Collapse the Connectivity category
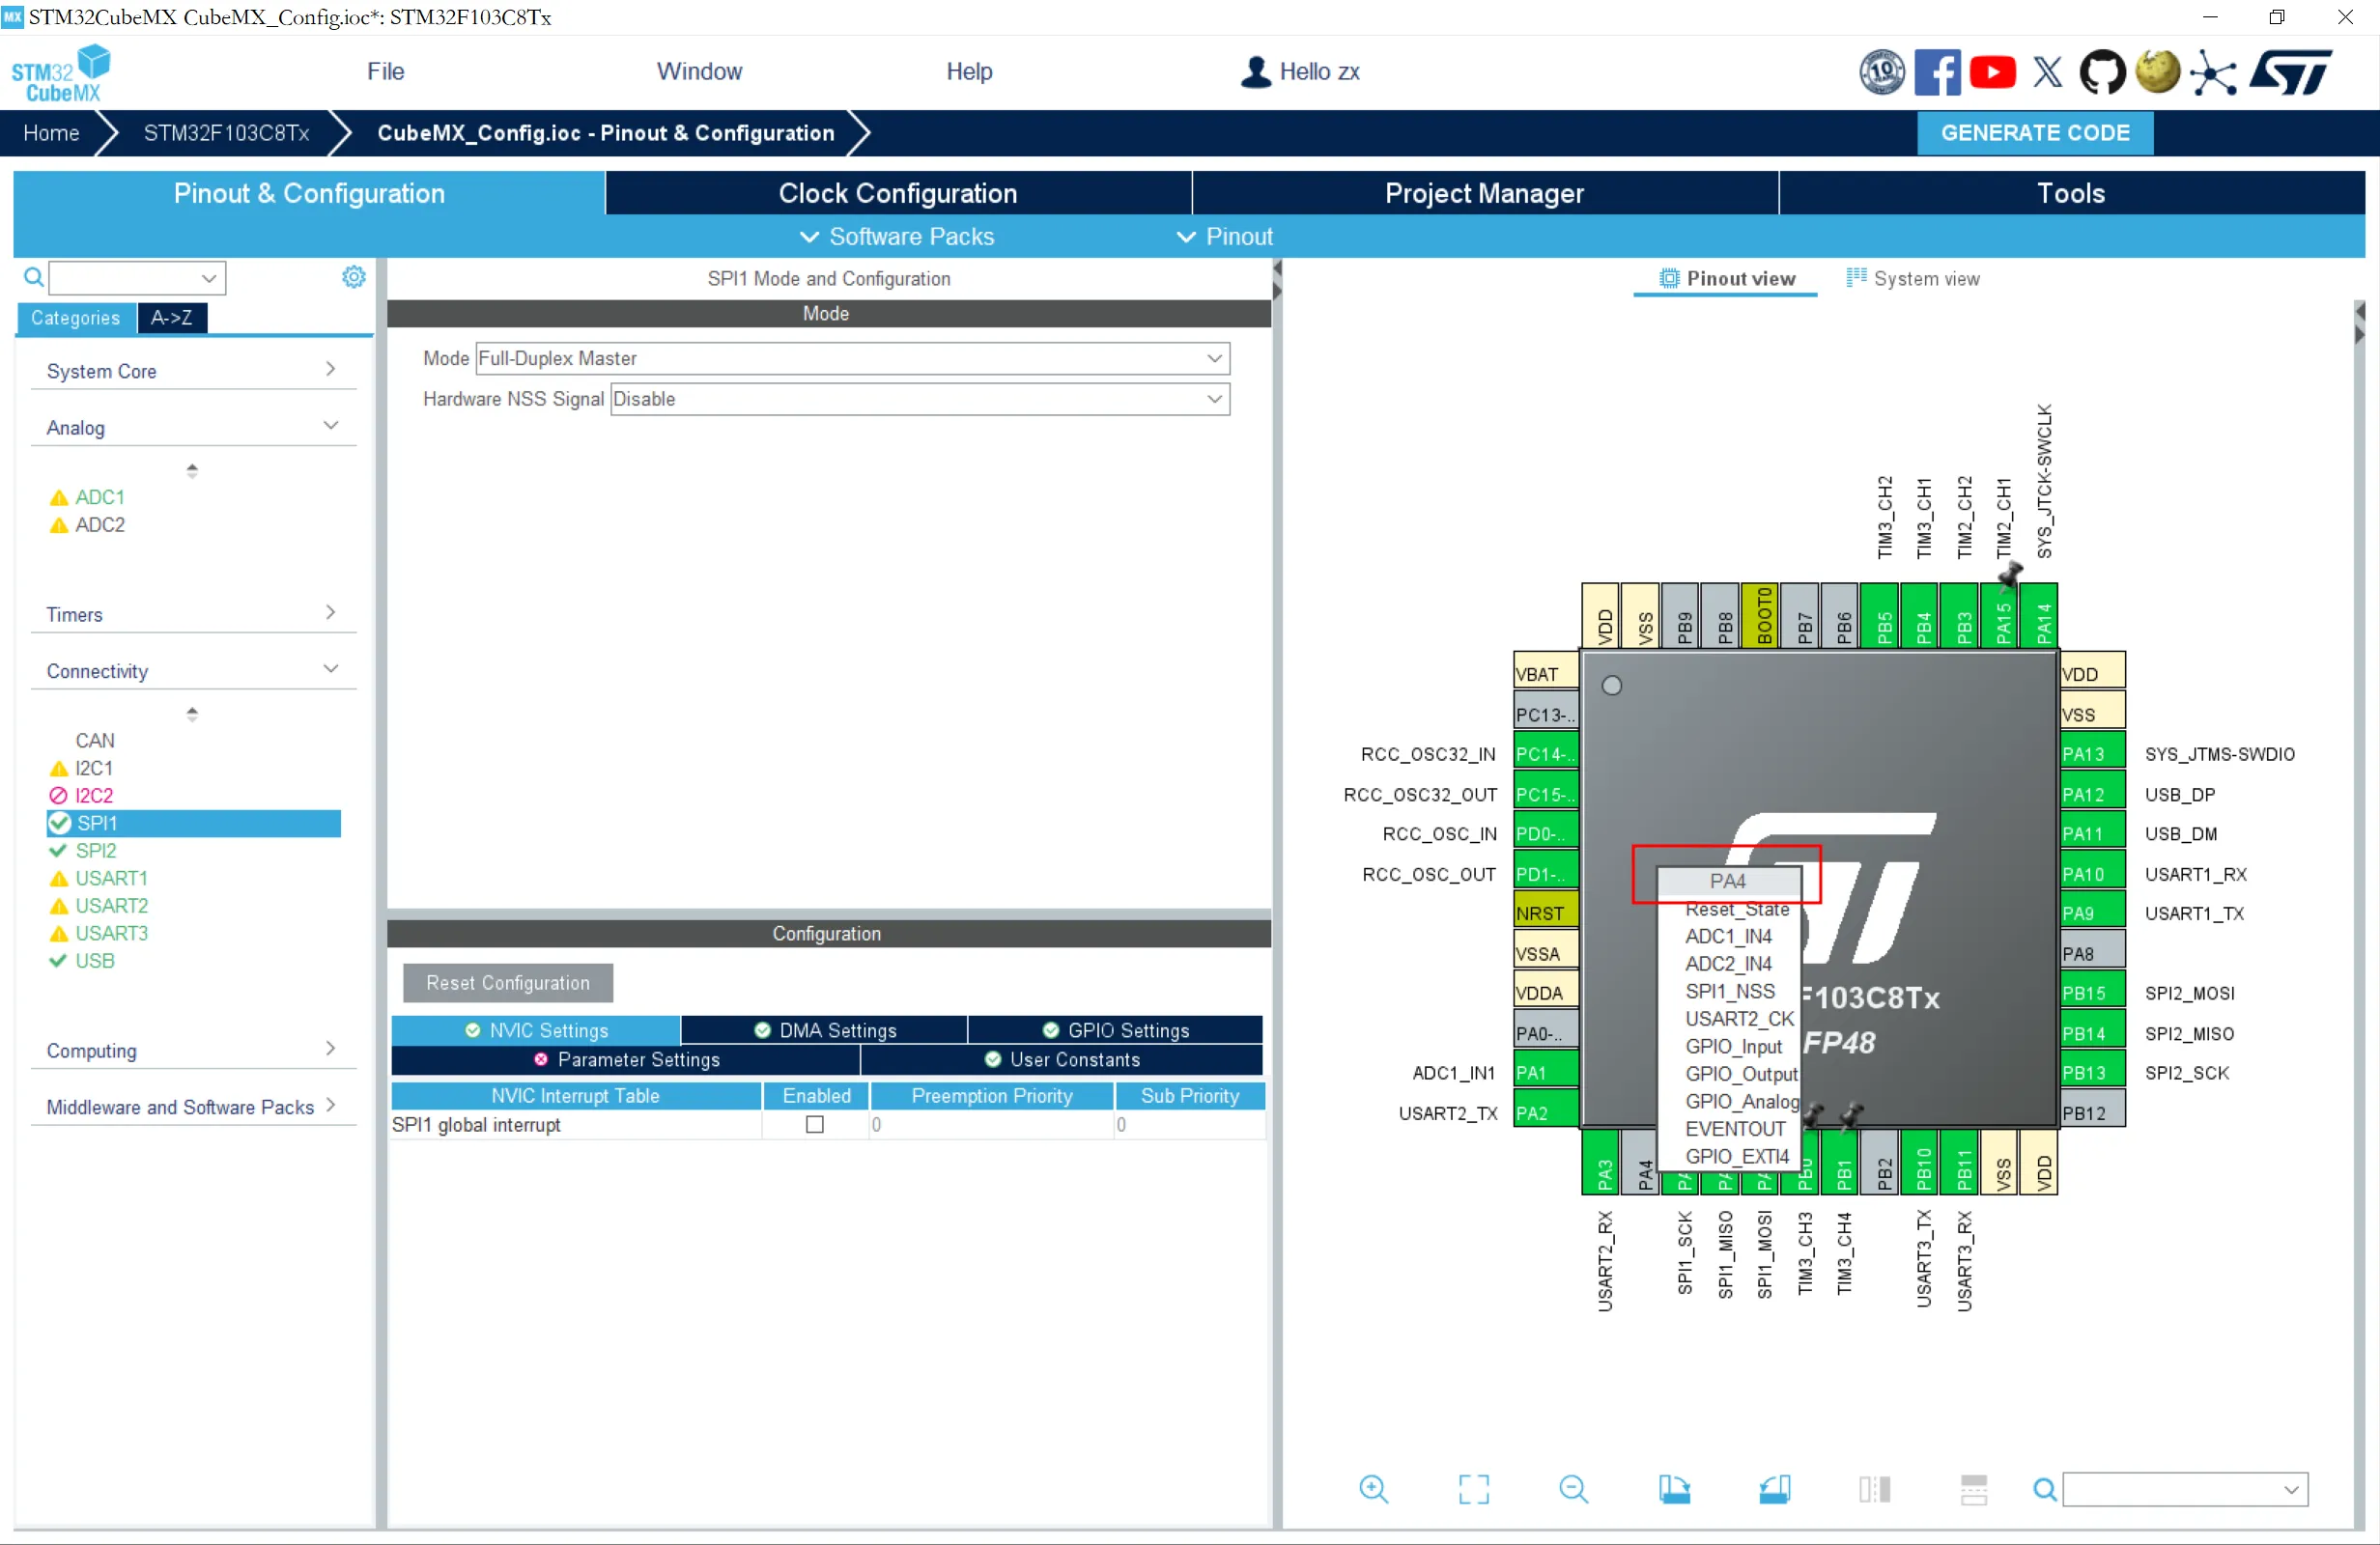This screenshot has width=2380, height=1545. point(192,671)
